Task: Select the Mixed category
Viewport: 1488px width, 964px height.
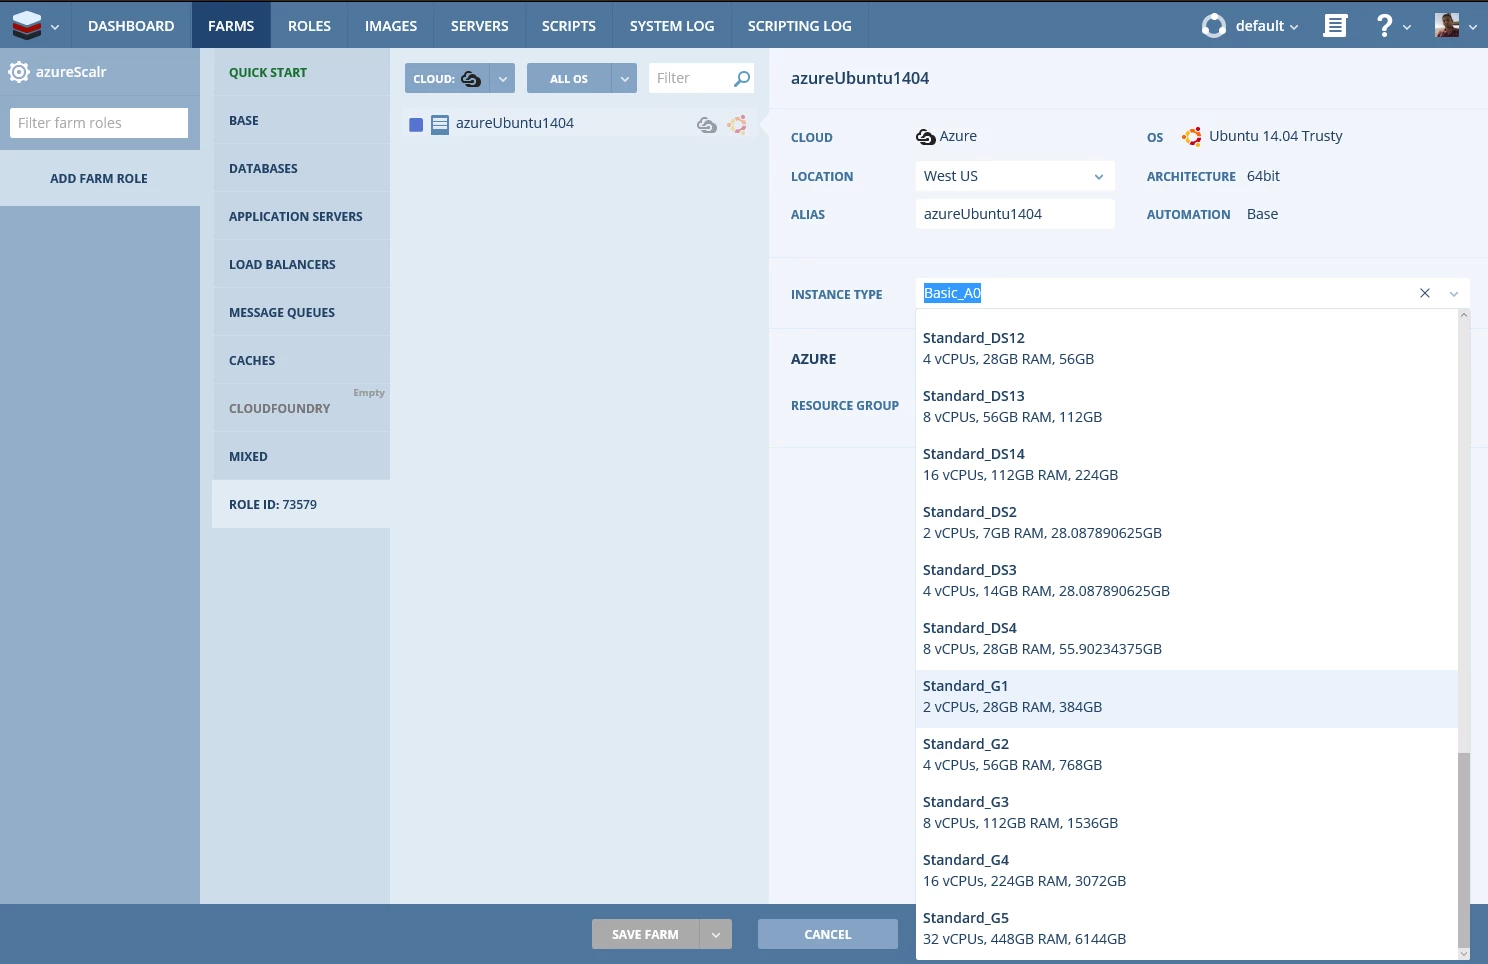Action: [301, 456]
